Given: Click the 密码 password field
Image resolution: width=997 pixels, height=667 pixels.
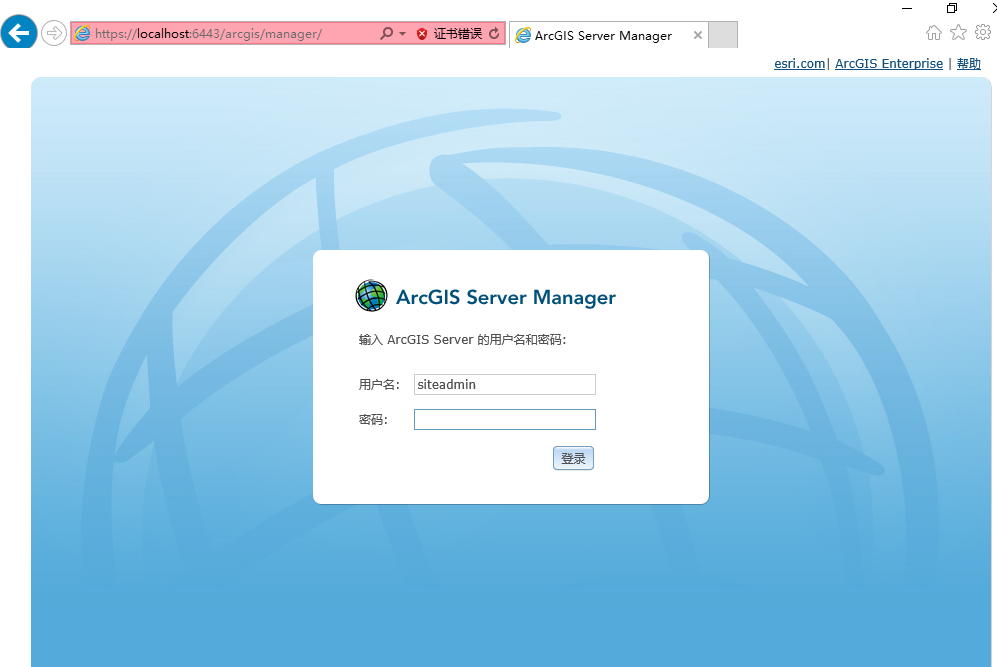Looking at the screenshot, I should pyautogui.click(x=505, y=420).
